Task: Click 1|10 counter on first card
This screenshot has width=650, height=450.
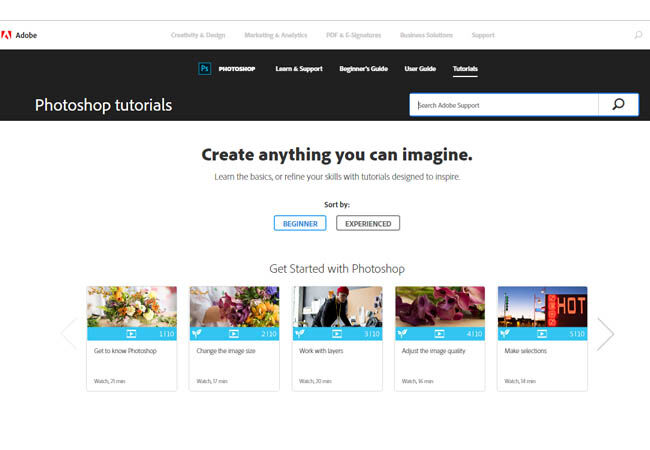Action: click(x=167, y=334)
